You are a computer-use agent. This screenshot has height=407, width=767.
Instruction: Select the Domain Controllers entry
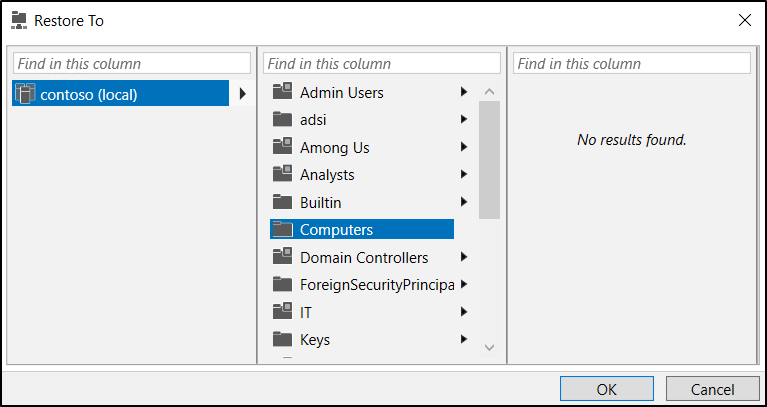point(362,257)
